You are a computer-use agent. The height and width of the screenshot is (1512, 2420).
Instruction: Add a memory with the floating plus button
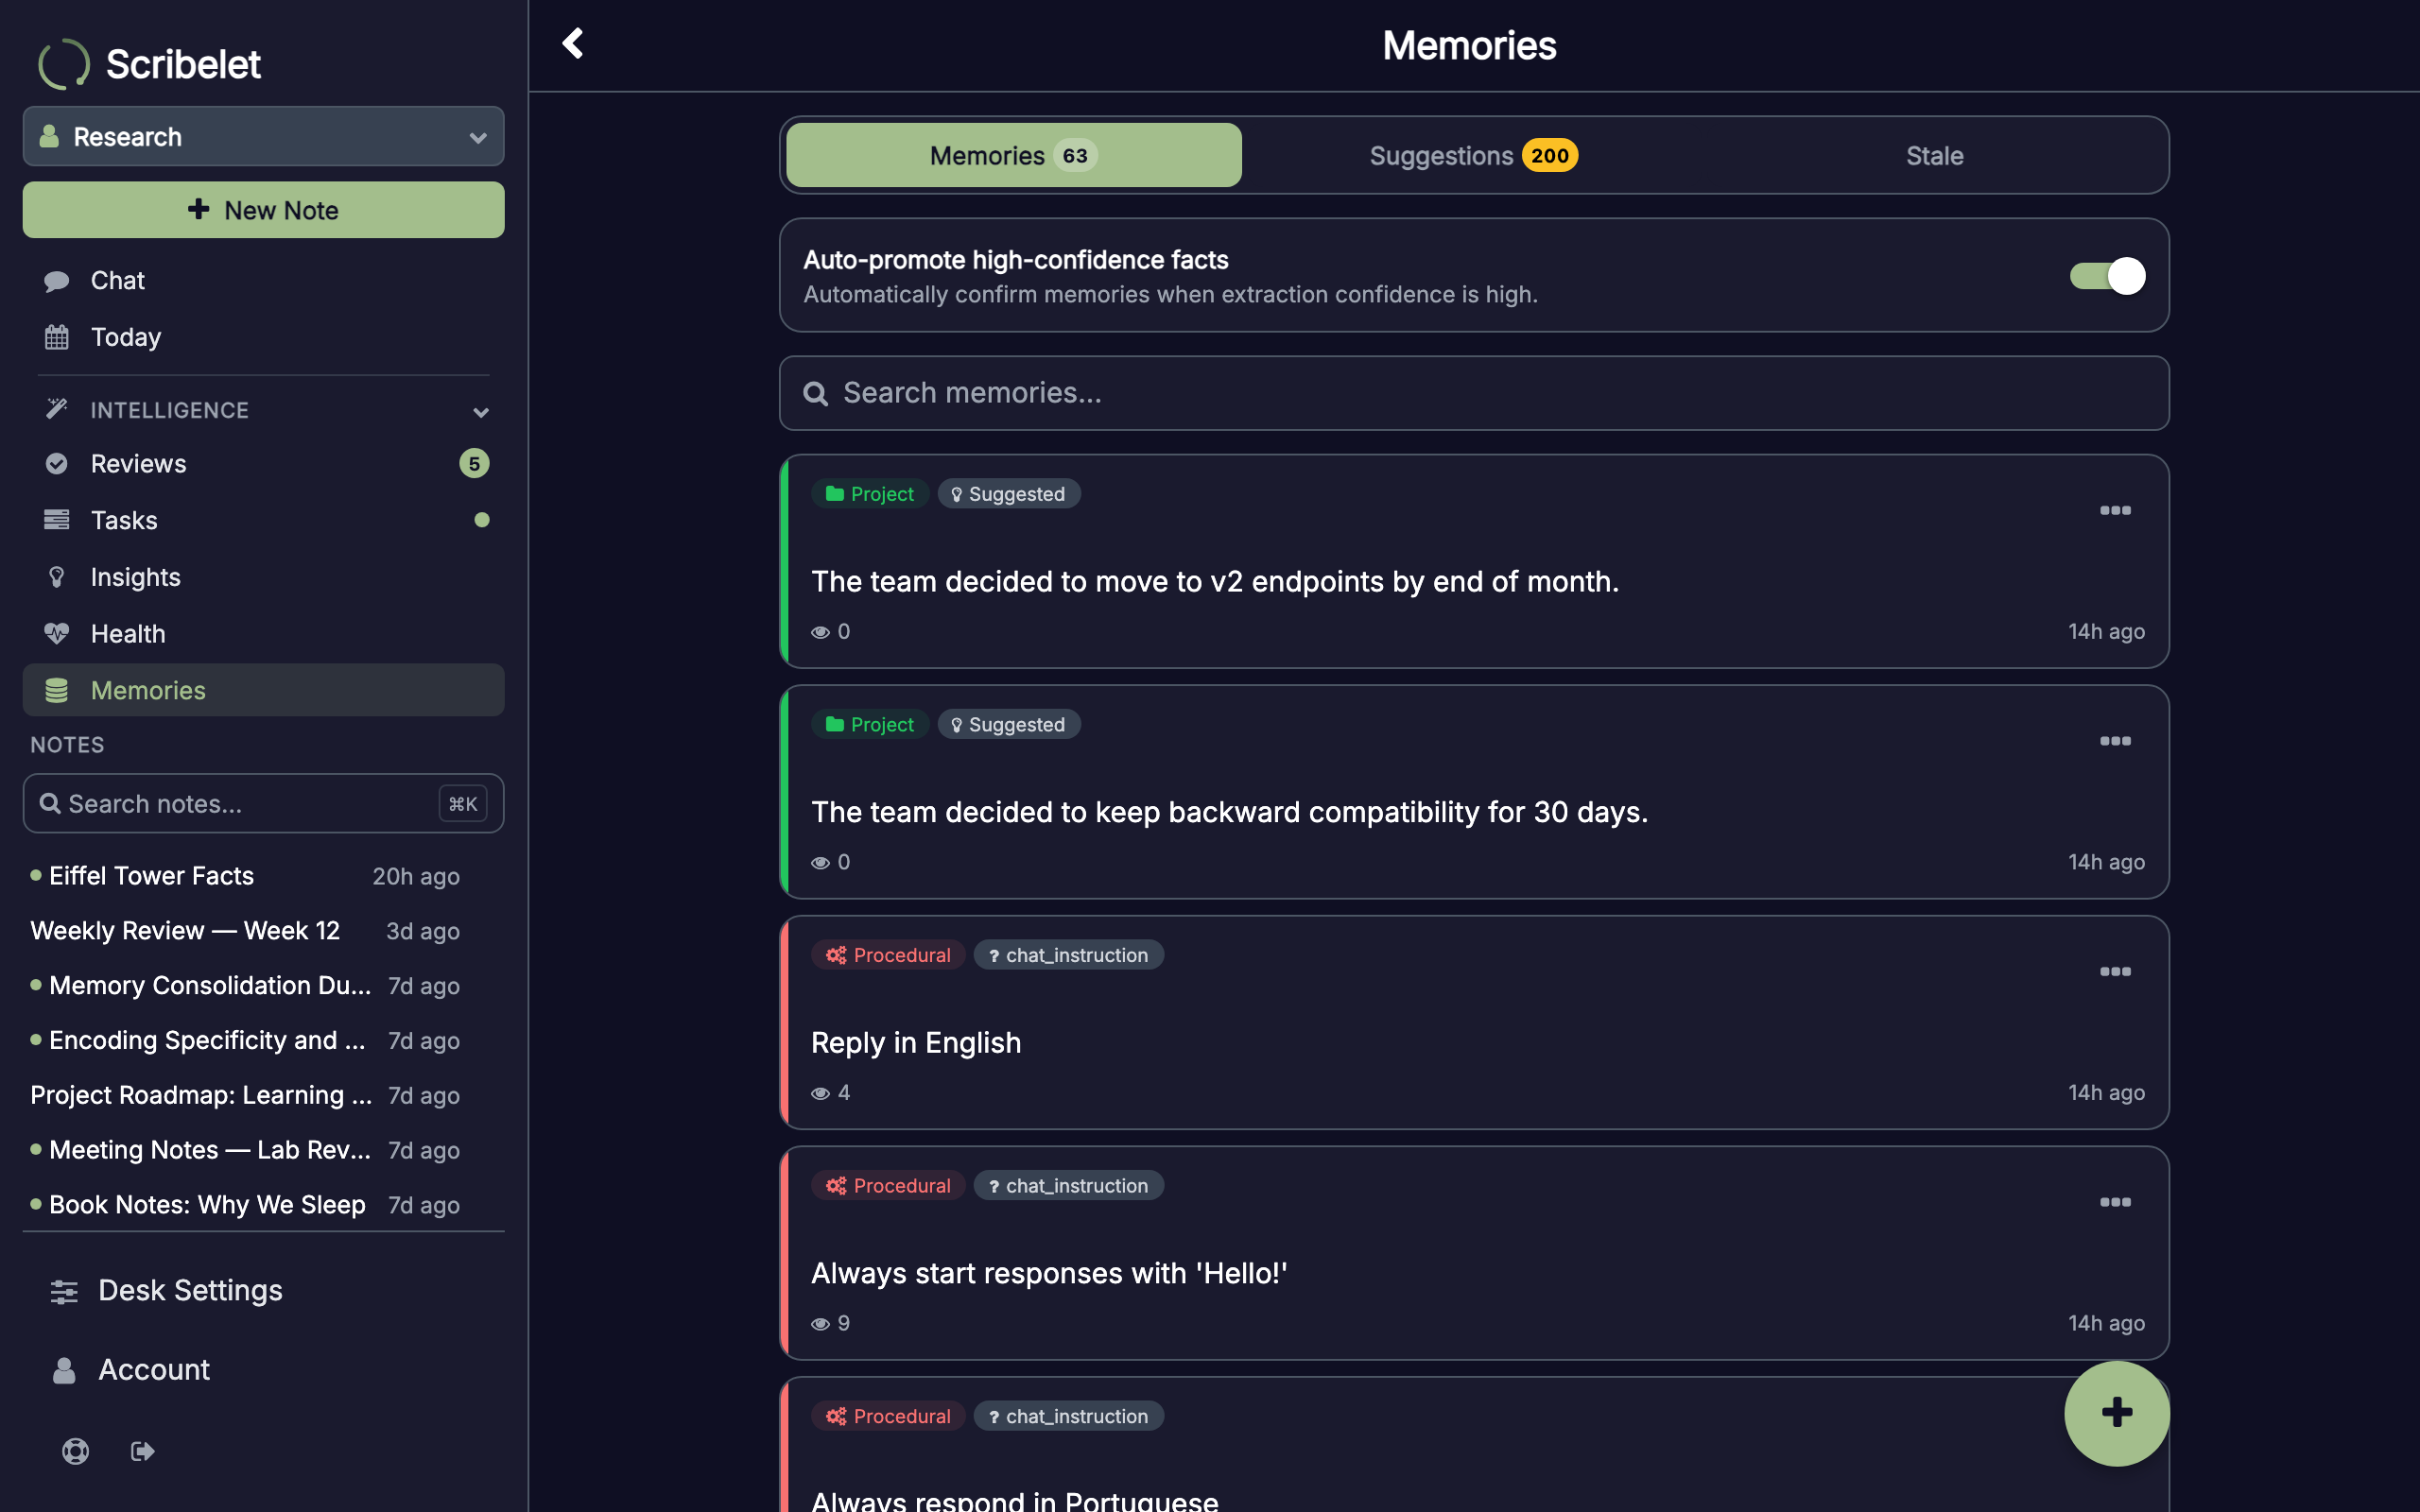2116,1413
